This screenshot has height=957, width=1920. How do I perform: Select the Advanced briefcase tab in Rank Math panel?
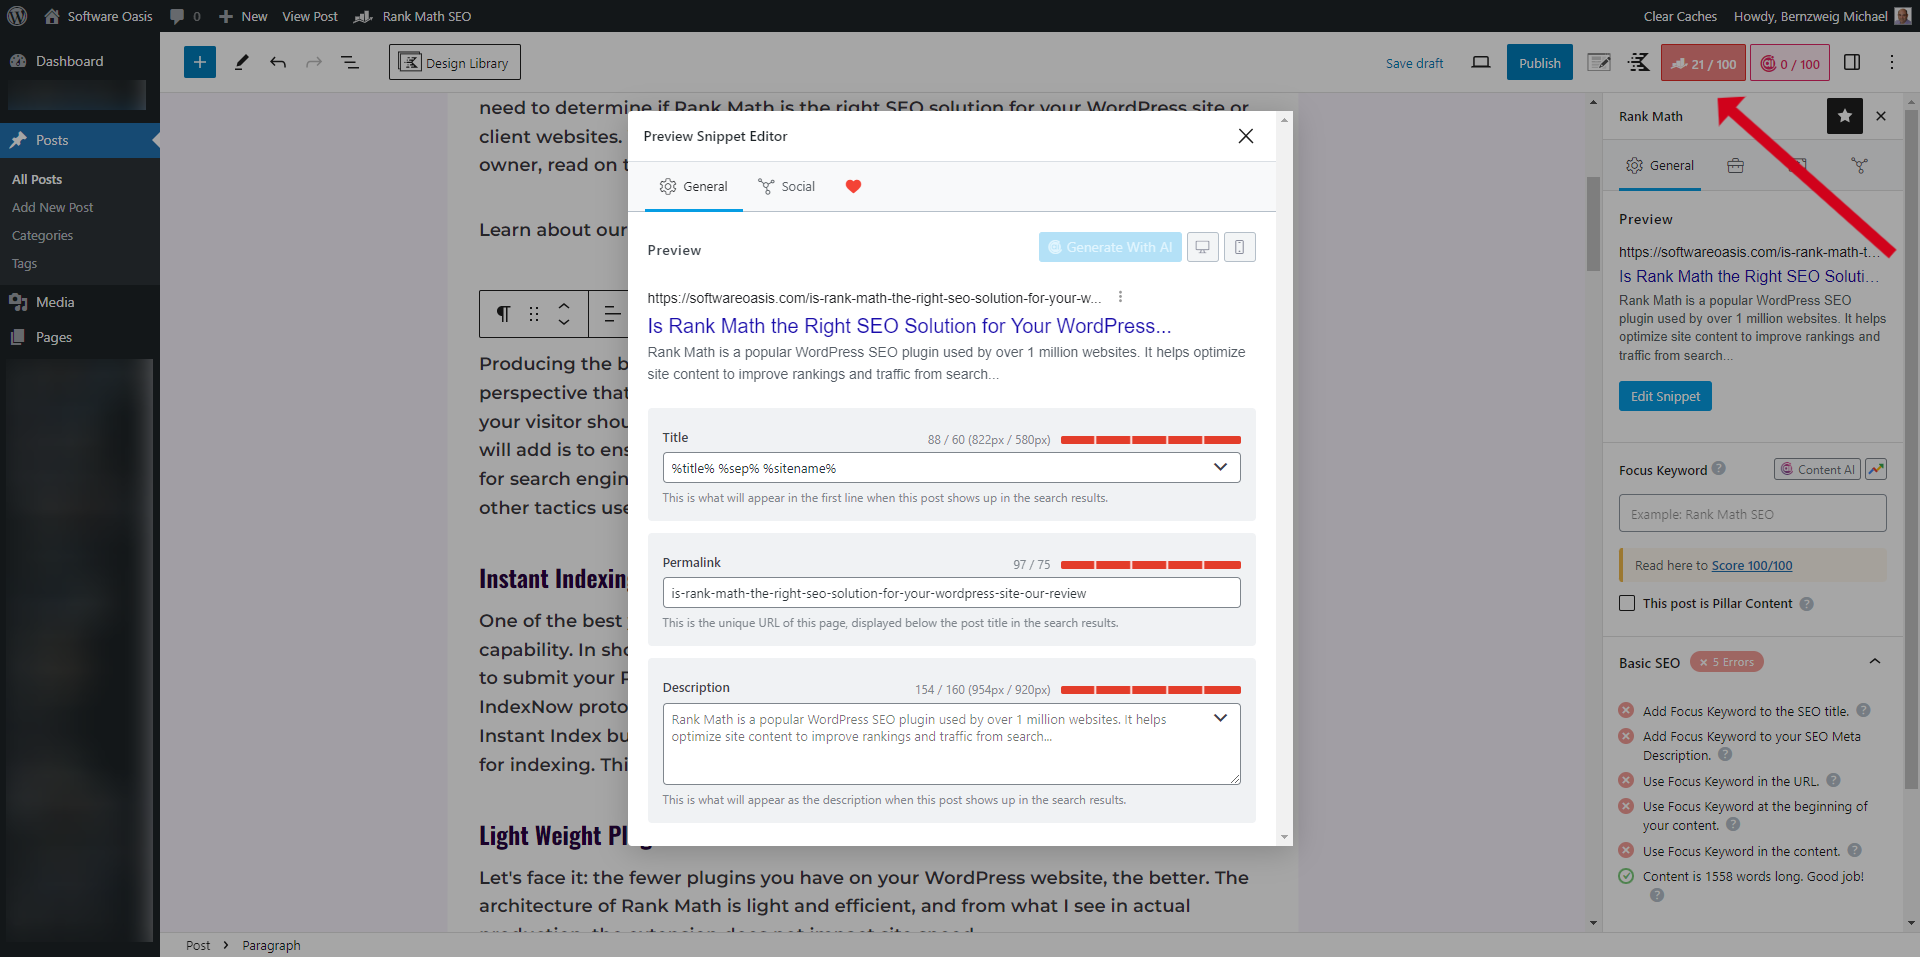1736,165
